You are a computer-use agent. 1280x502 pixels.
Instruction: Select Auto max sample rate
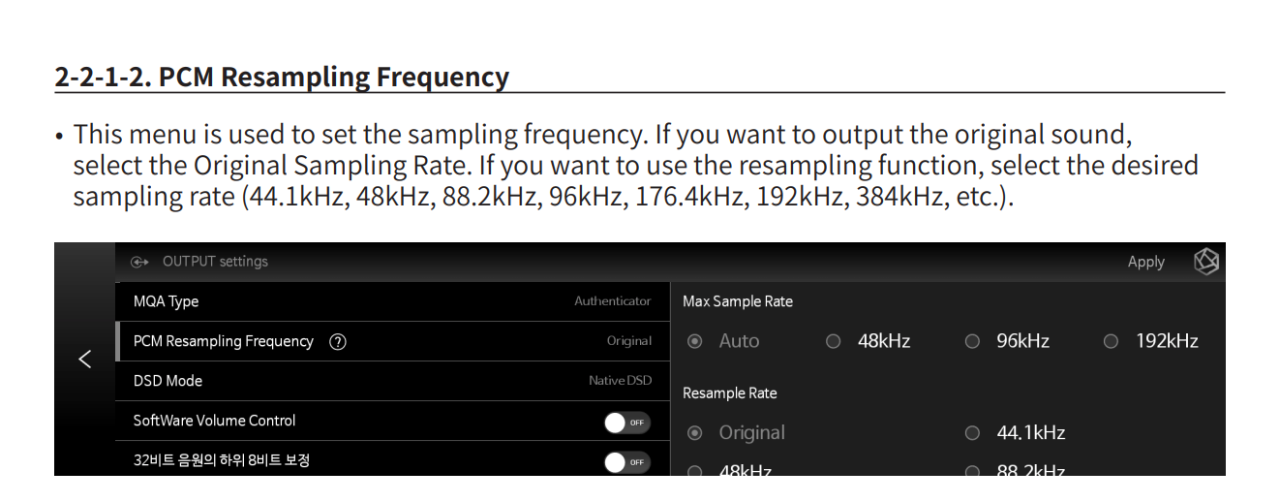tap(723, 341)
